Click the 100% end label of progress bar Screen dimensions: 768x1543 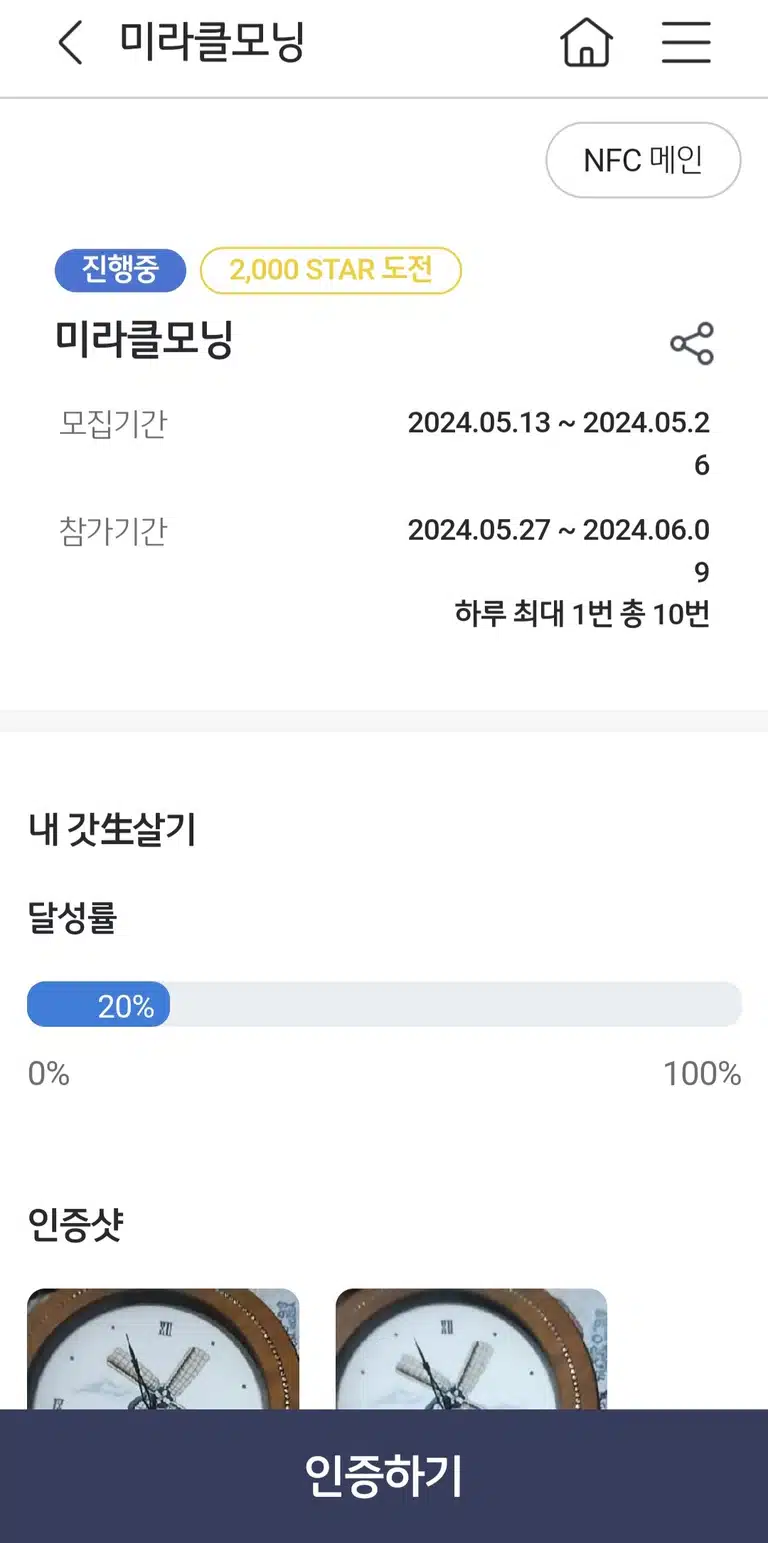702,1074
